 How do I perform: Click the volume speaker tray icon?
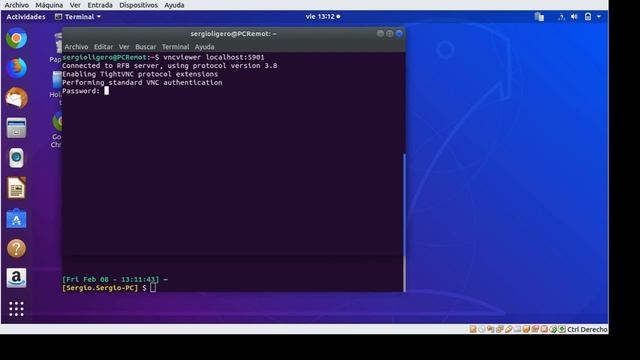click(x=574, y=17)
